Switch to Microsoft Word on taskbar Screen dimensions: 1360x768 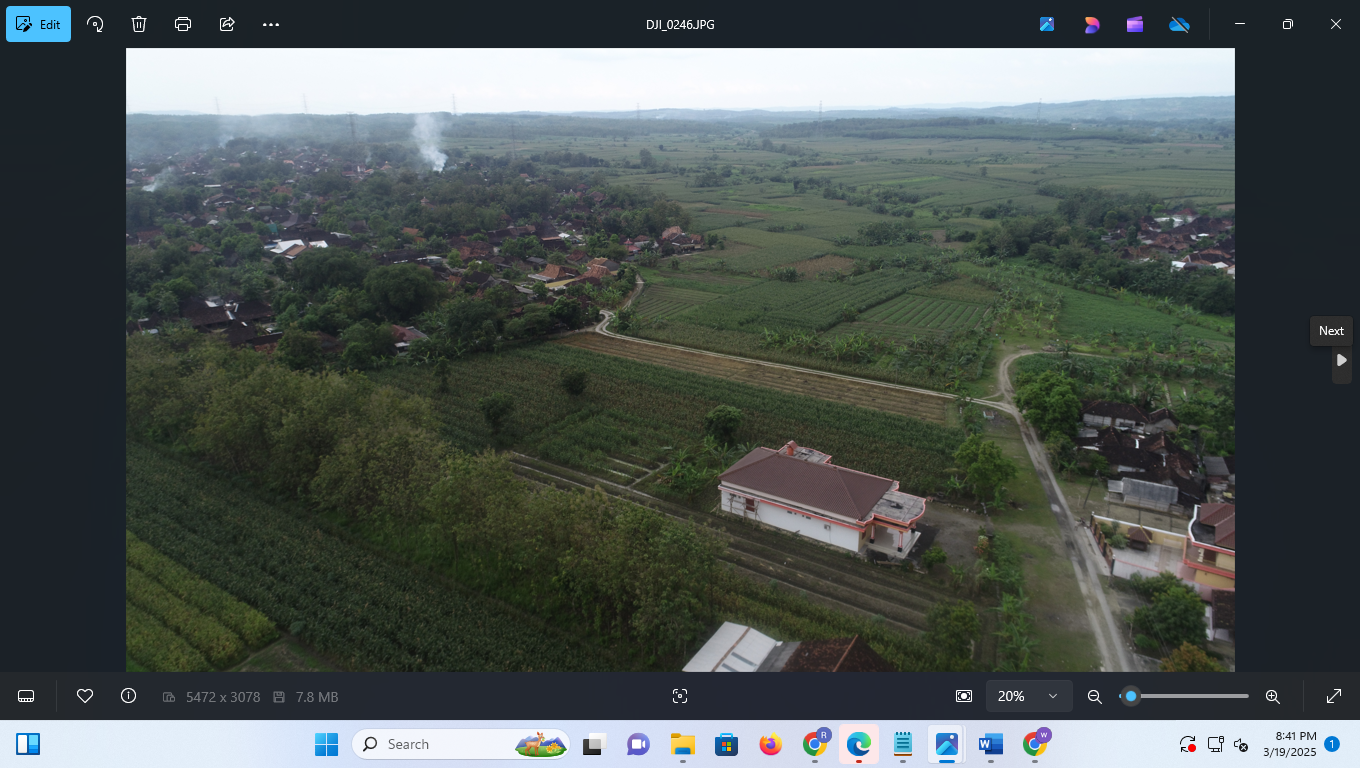pos(991,744)
